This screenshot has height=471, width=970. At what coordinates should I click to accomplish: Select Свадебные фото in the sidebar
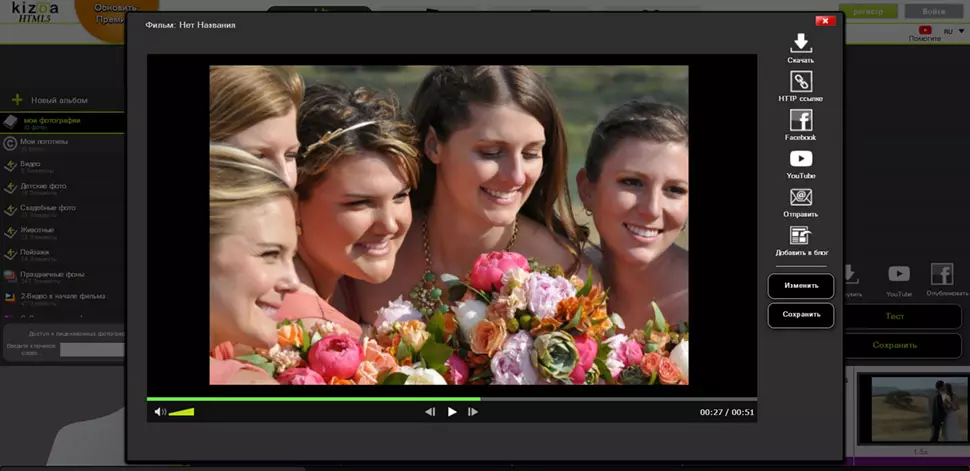point(48,208)
